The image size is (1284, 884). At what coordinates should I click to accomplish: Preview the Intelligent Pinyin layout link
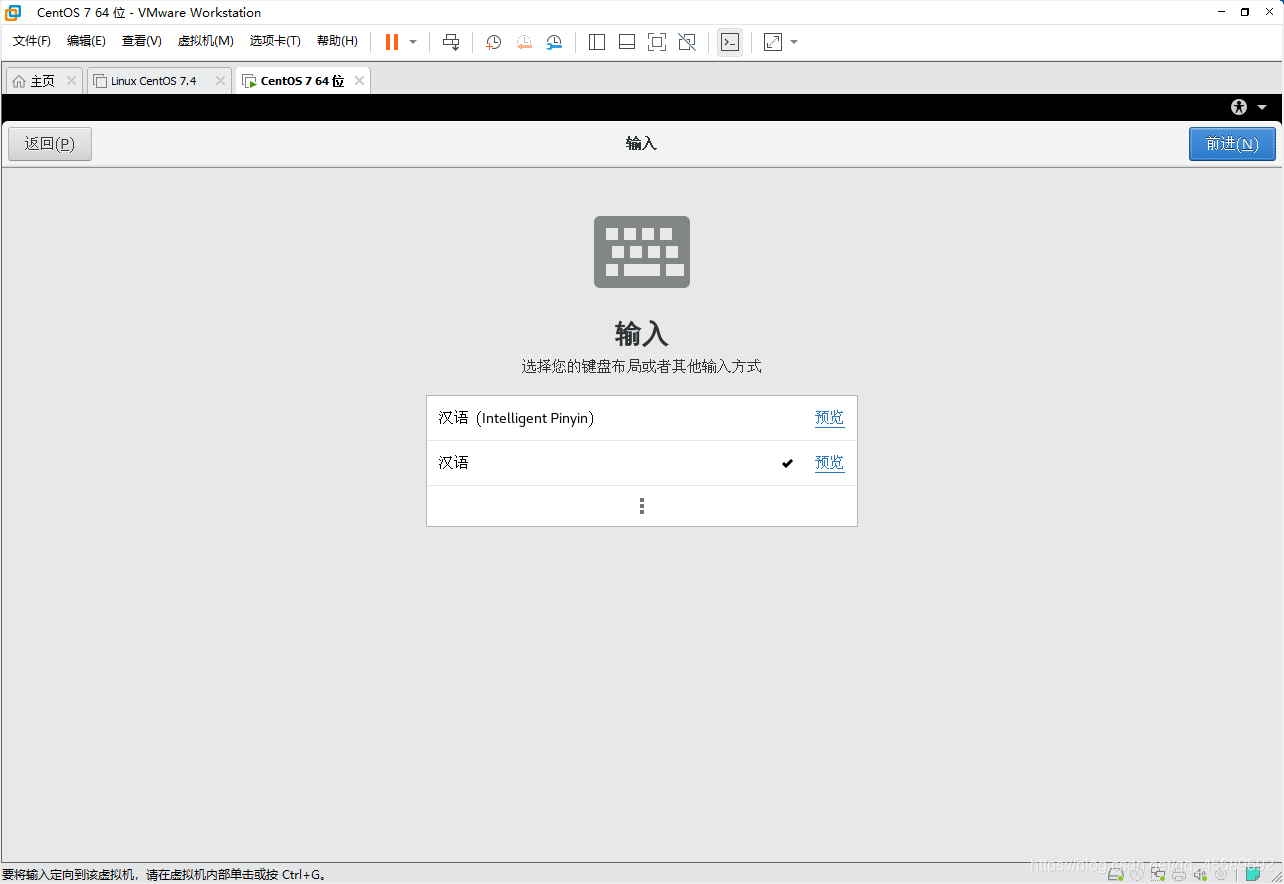(829, 418)
